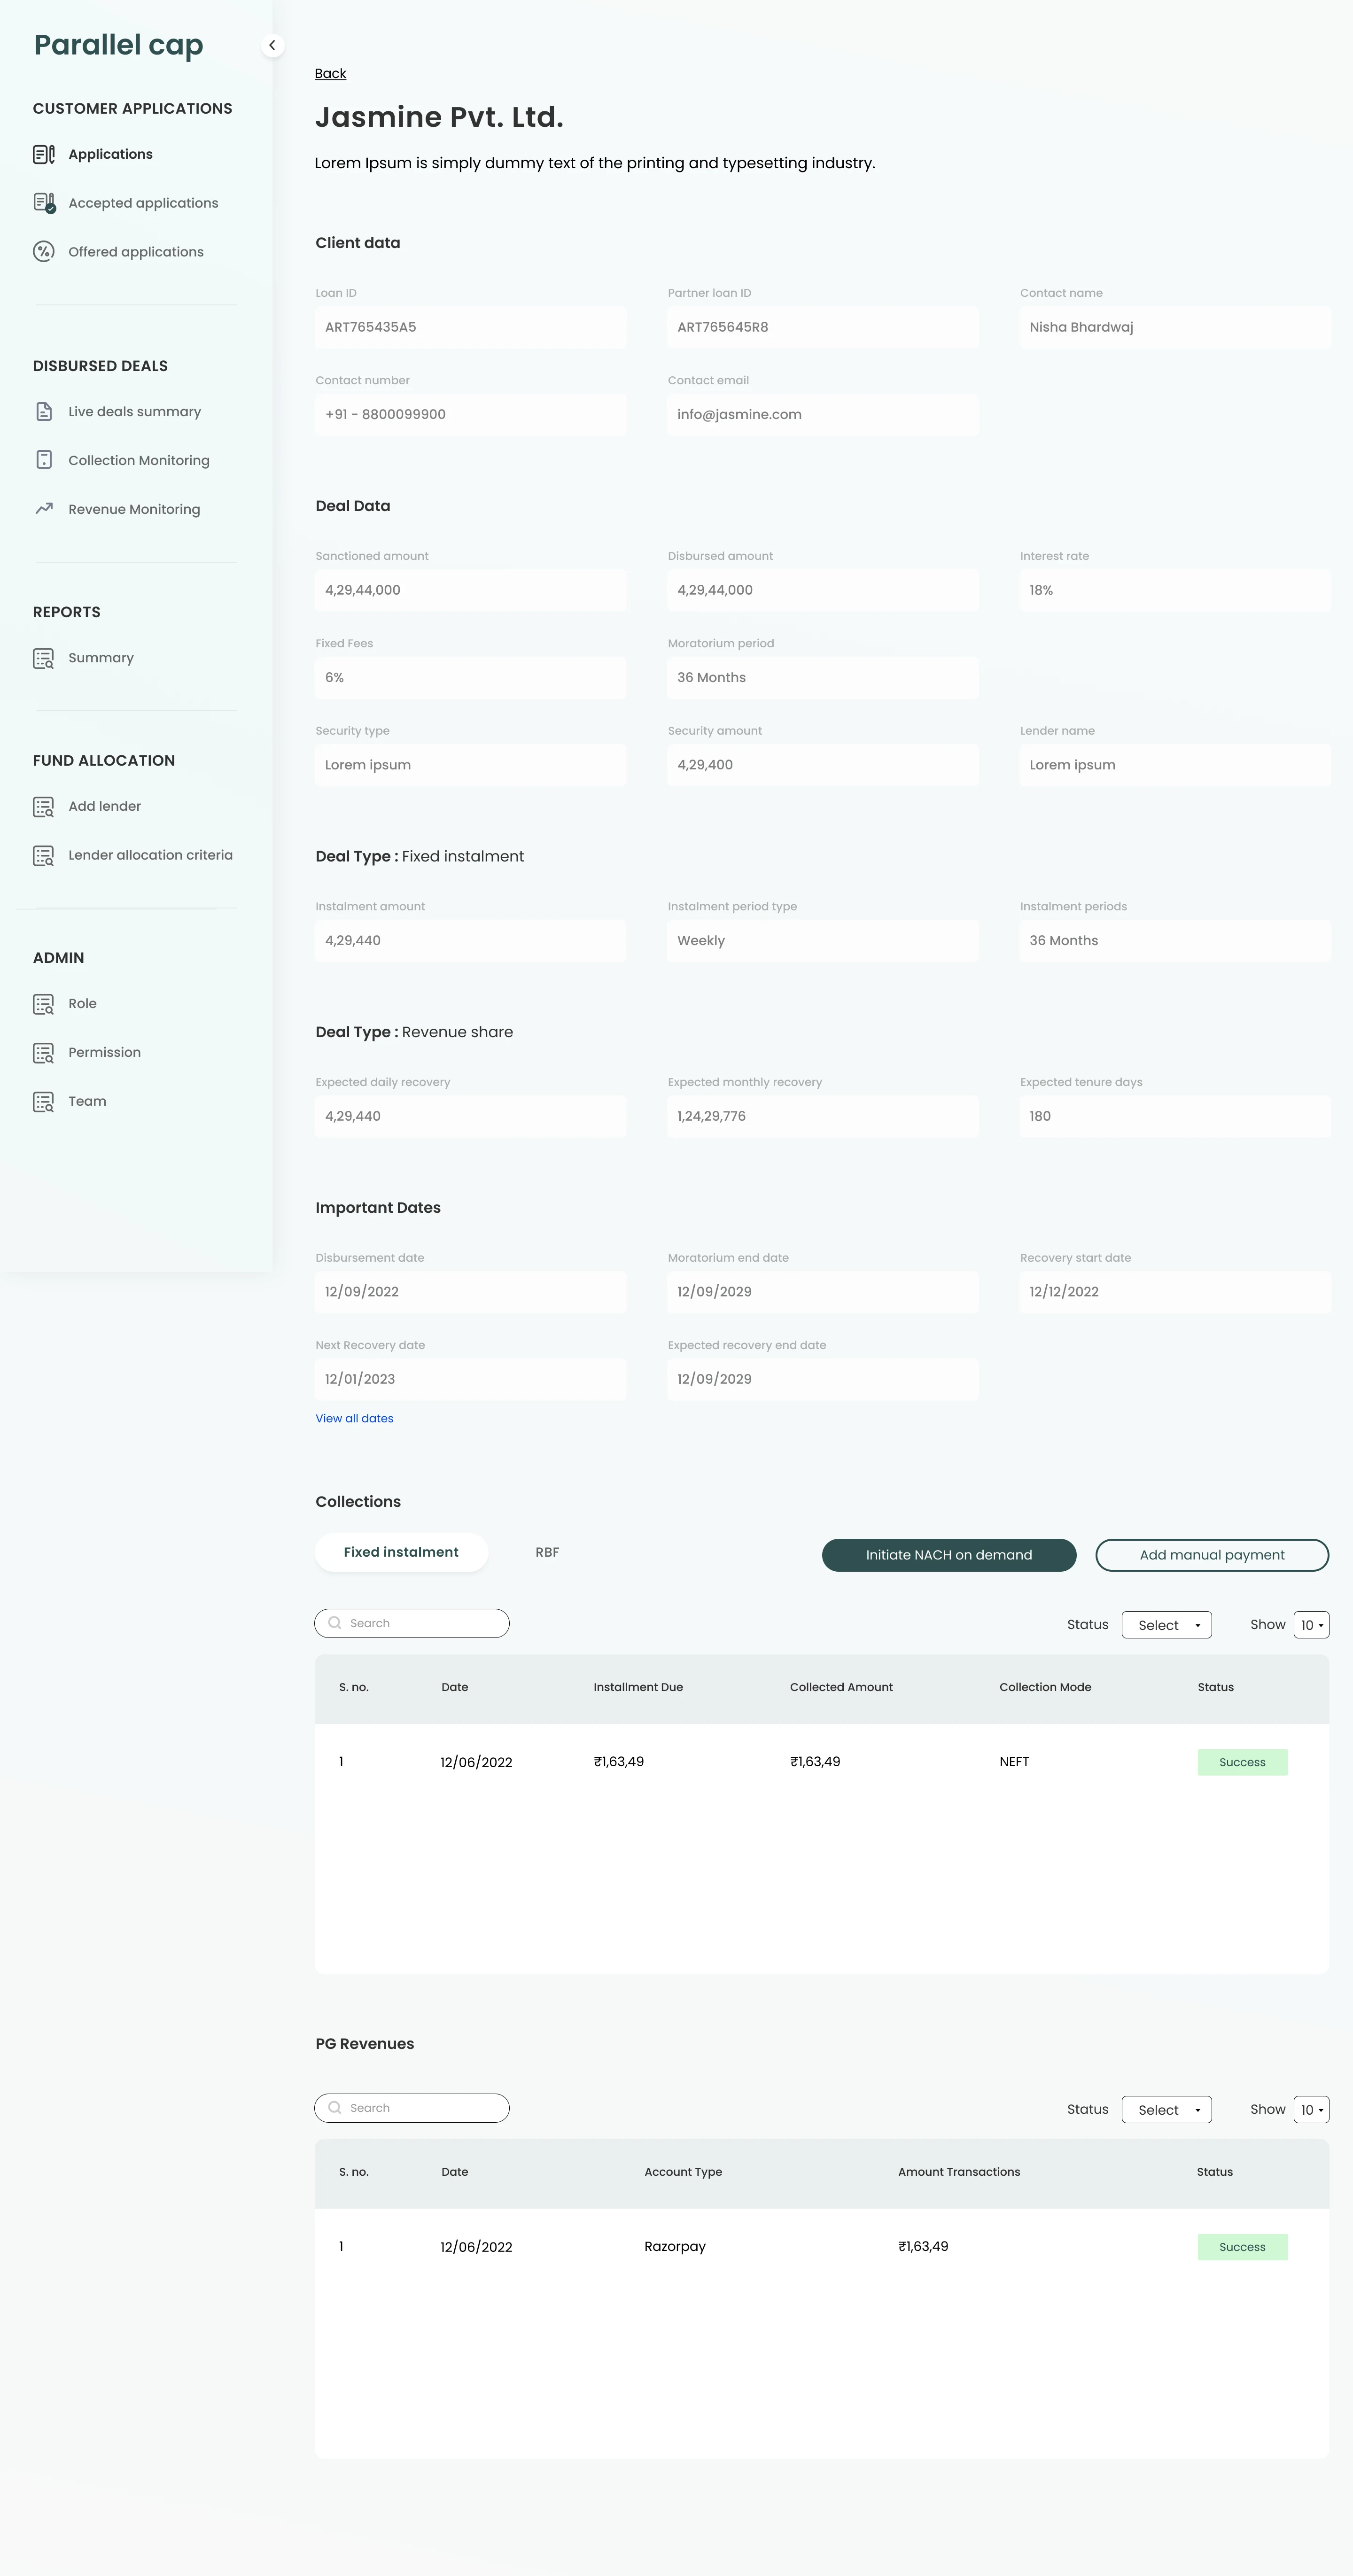Open the Summary report page

coord(101,658)
